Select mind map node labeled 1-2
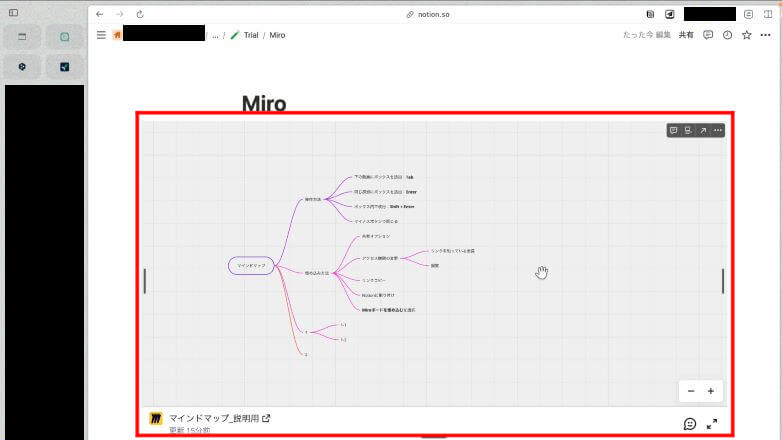Screen dimensions: 782x440 pyautogui.click(x=343, y=340)
